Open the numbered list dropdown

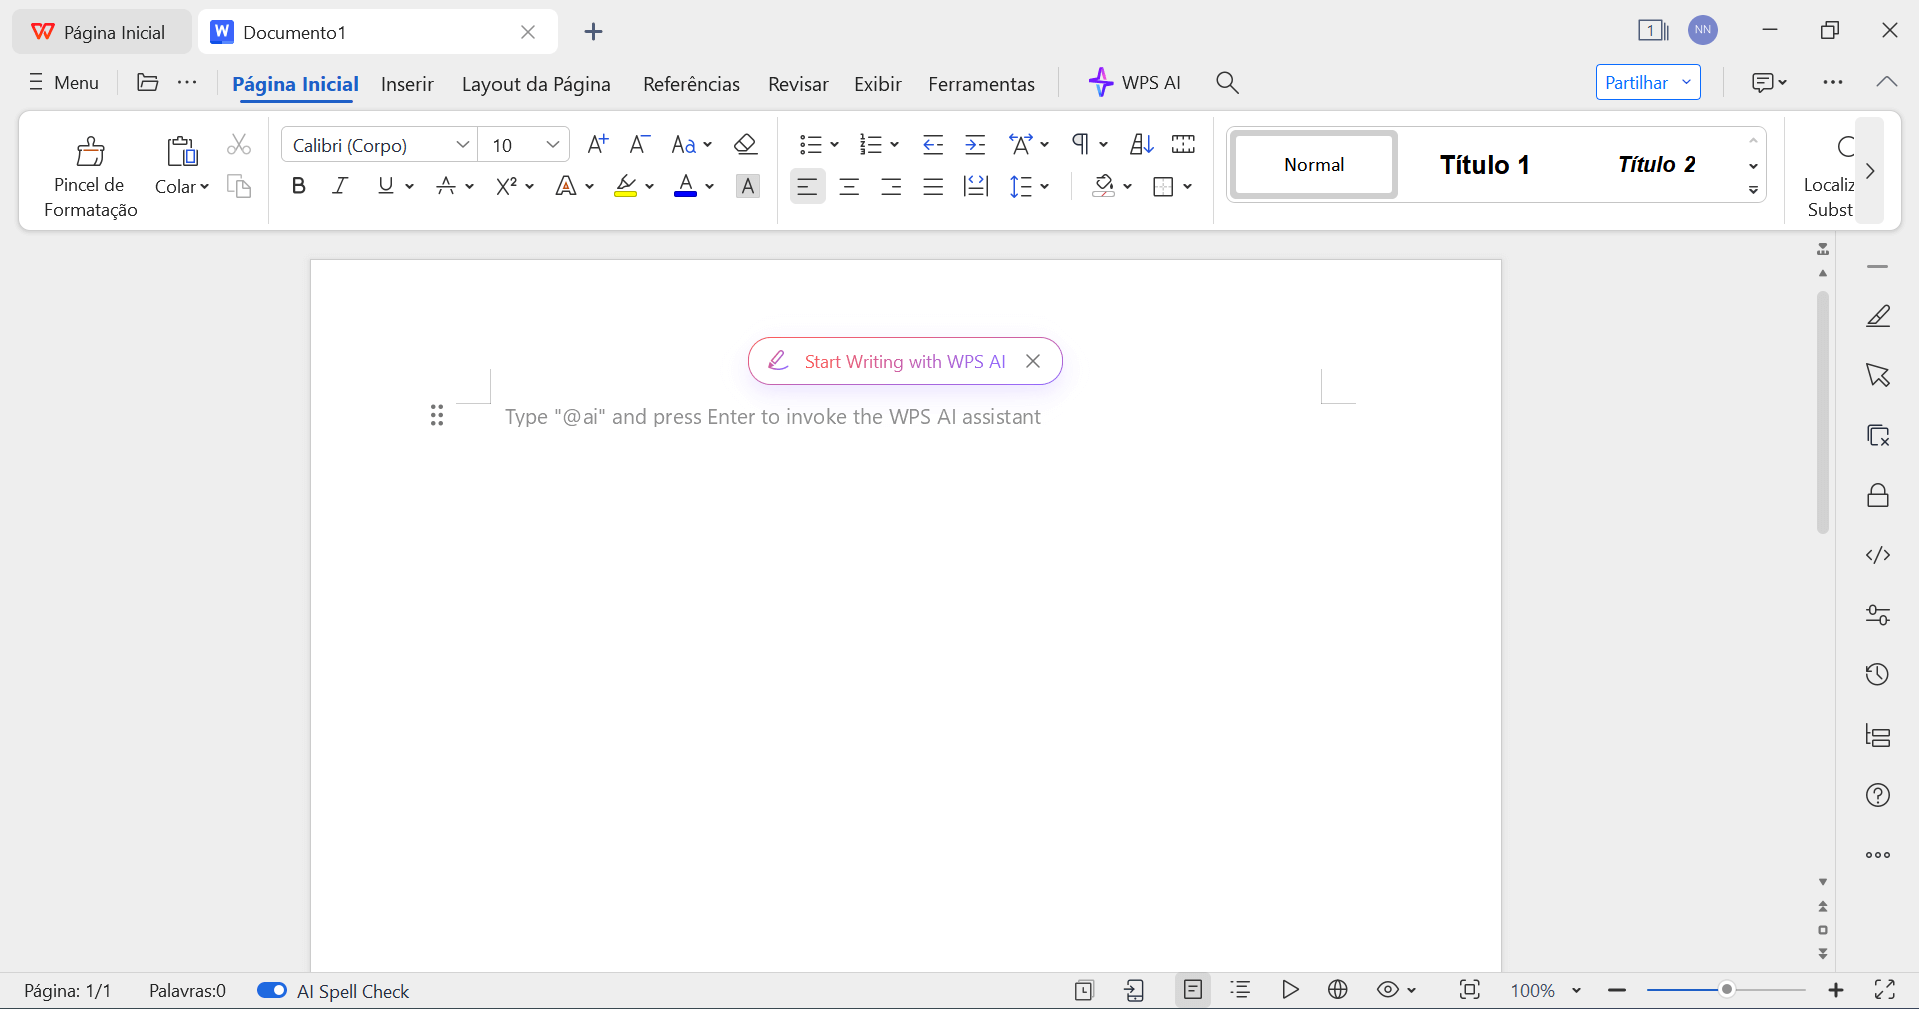coord(895,145)
